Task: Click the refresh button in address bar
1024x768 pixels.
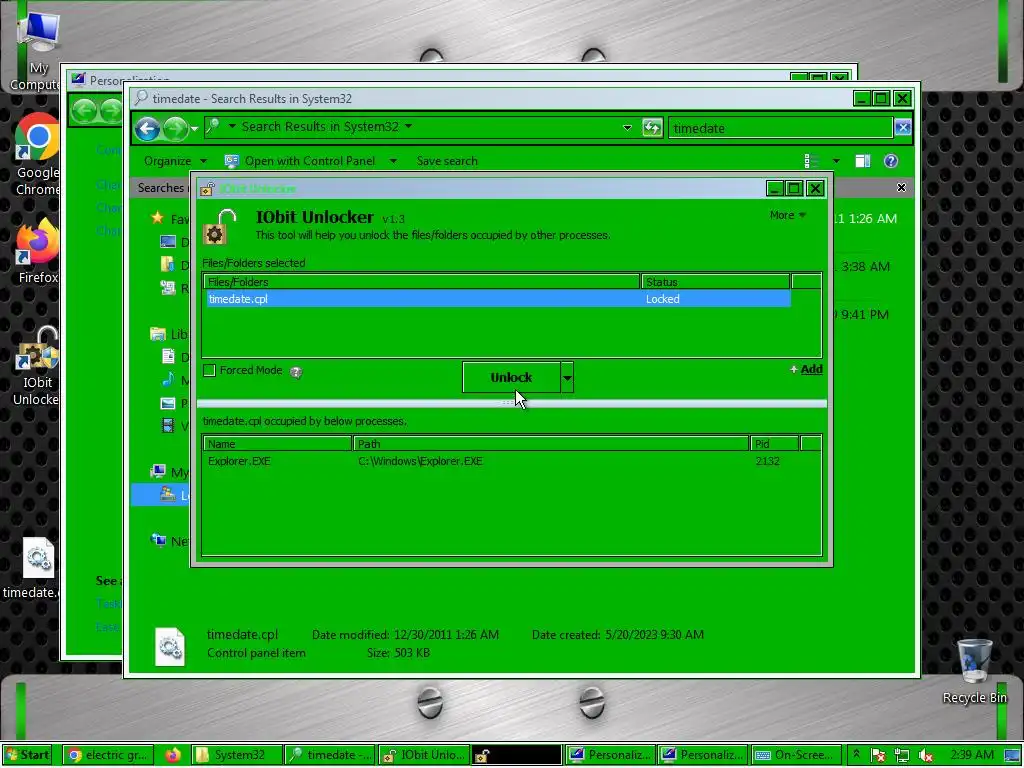Action: pos(652,127)
